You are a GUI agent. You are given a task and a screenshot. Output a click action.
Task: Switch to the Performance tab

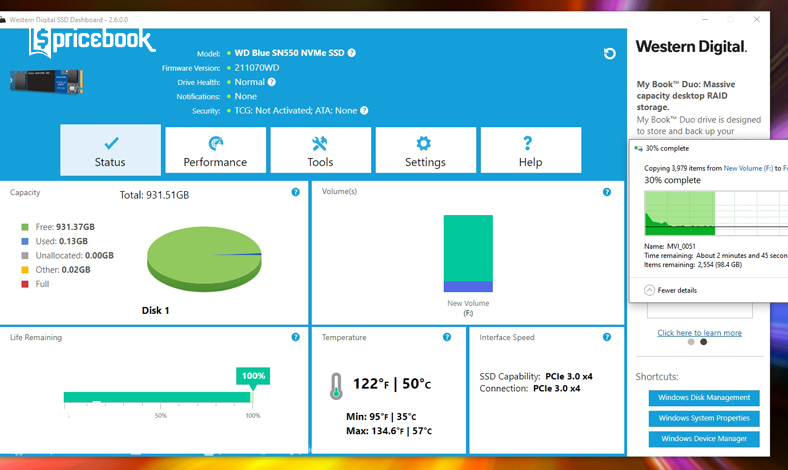coord(216,150)
